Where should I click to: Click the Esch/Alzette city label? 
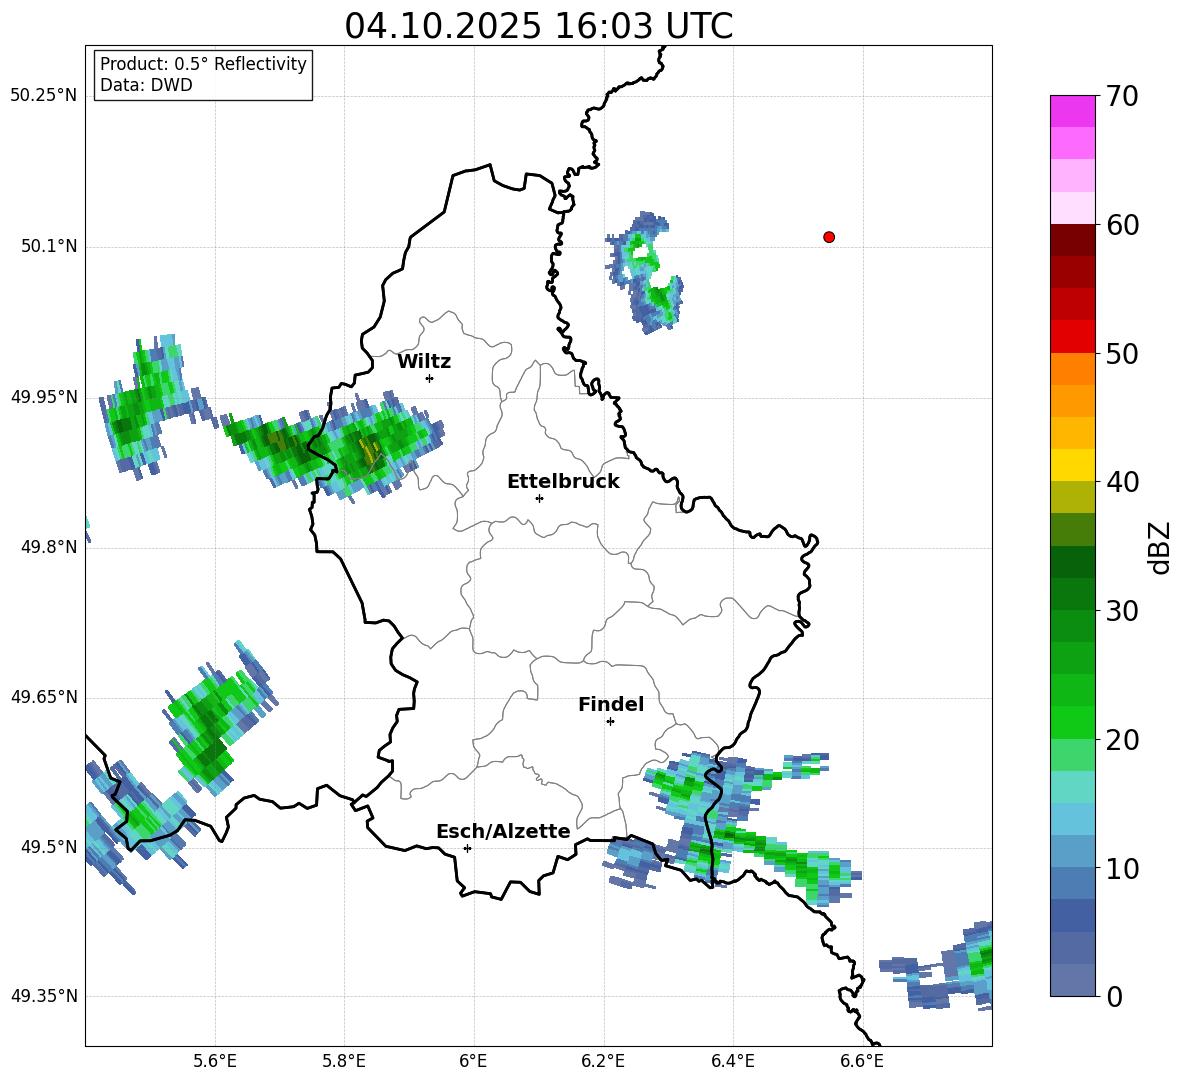(504, 832)
